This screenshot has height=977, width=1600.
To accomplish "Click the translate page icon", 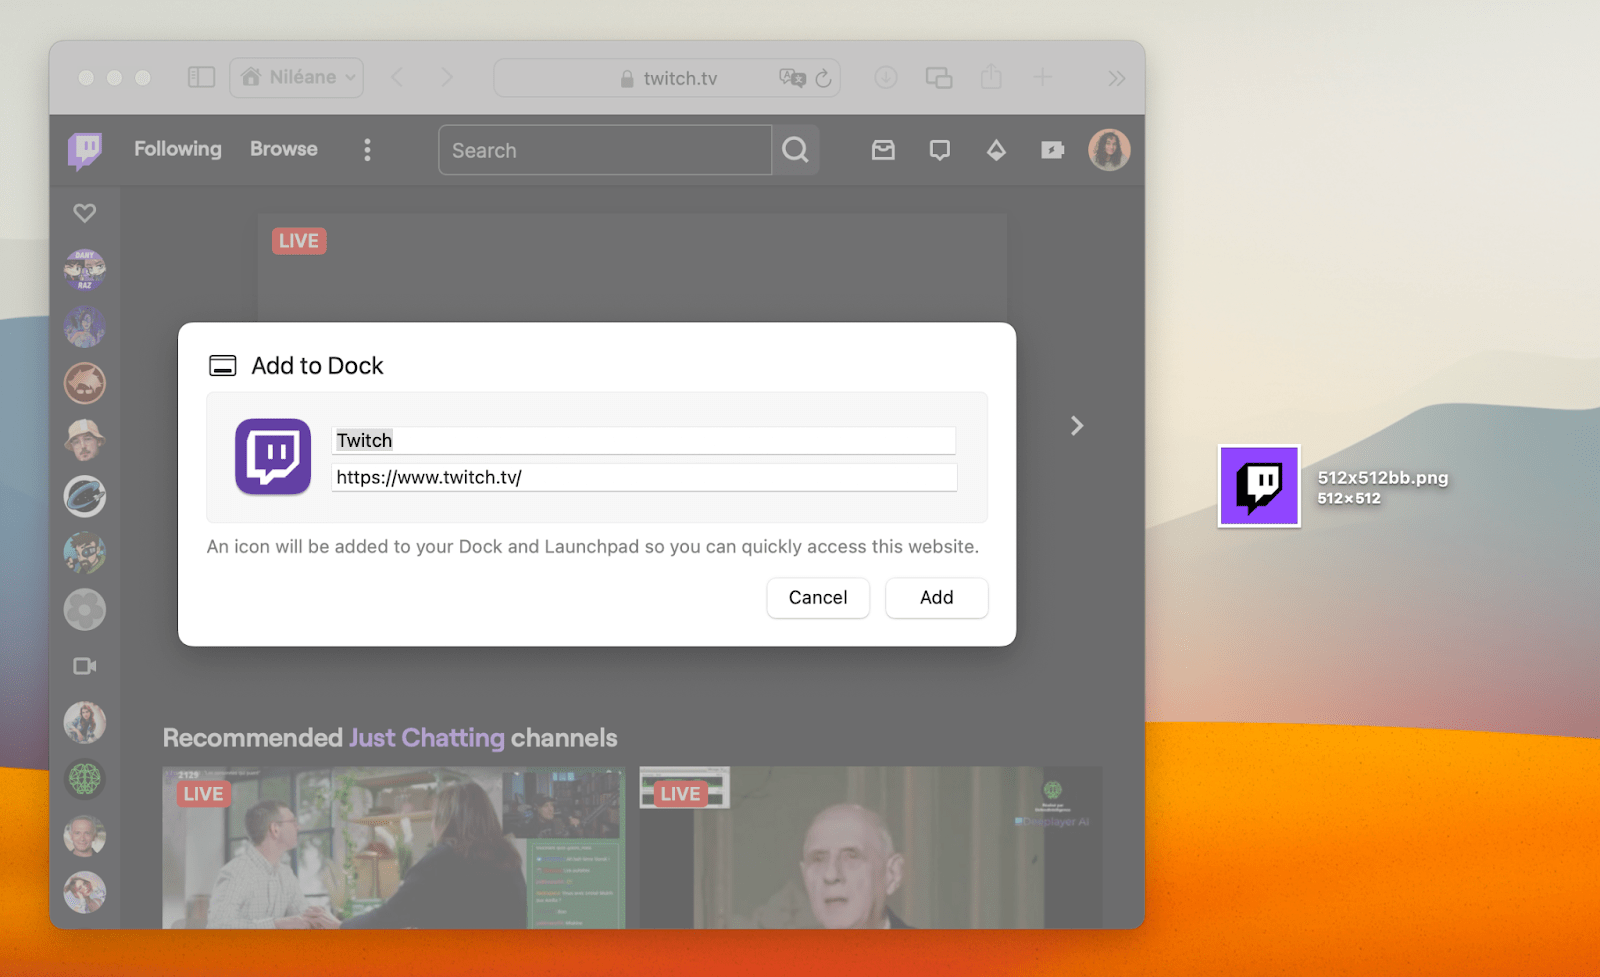I will [792, 78].
